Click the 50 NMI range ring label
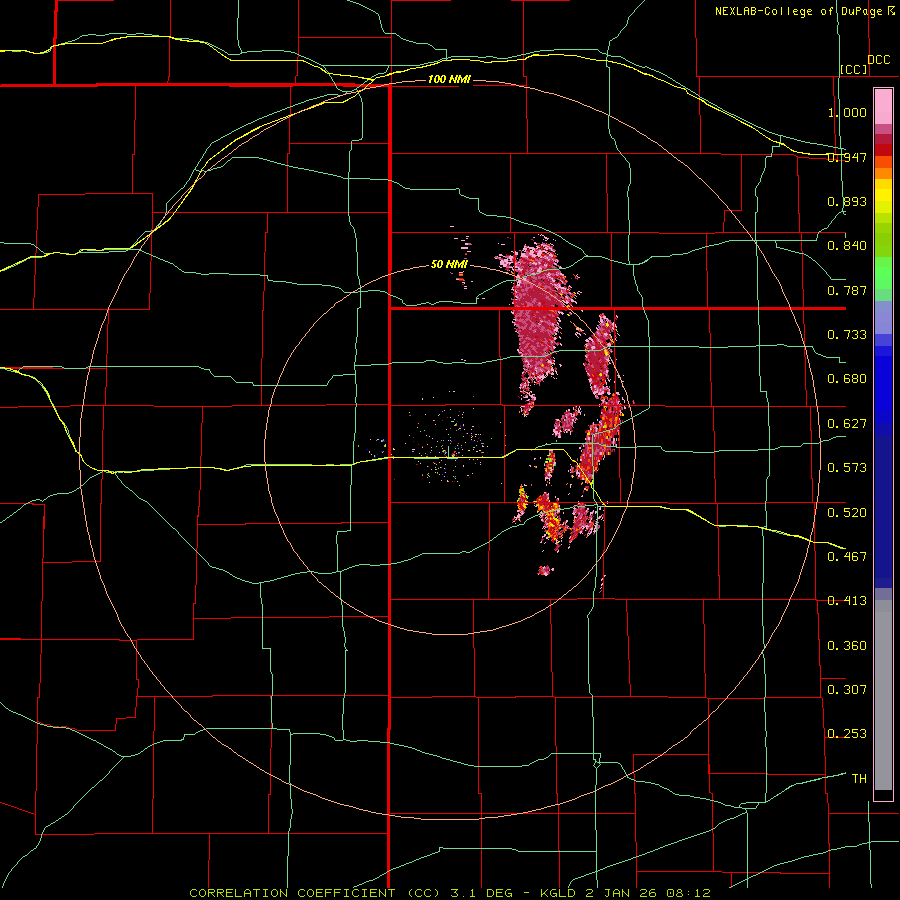Image resolution: width=900 pixels, height=900 pixels. point(449,265)
